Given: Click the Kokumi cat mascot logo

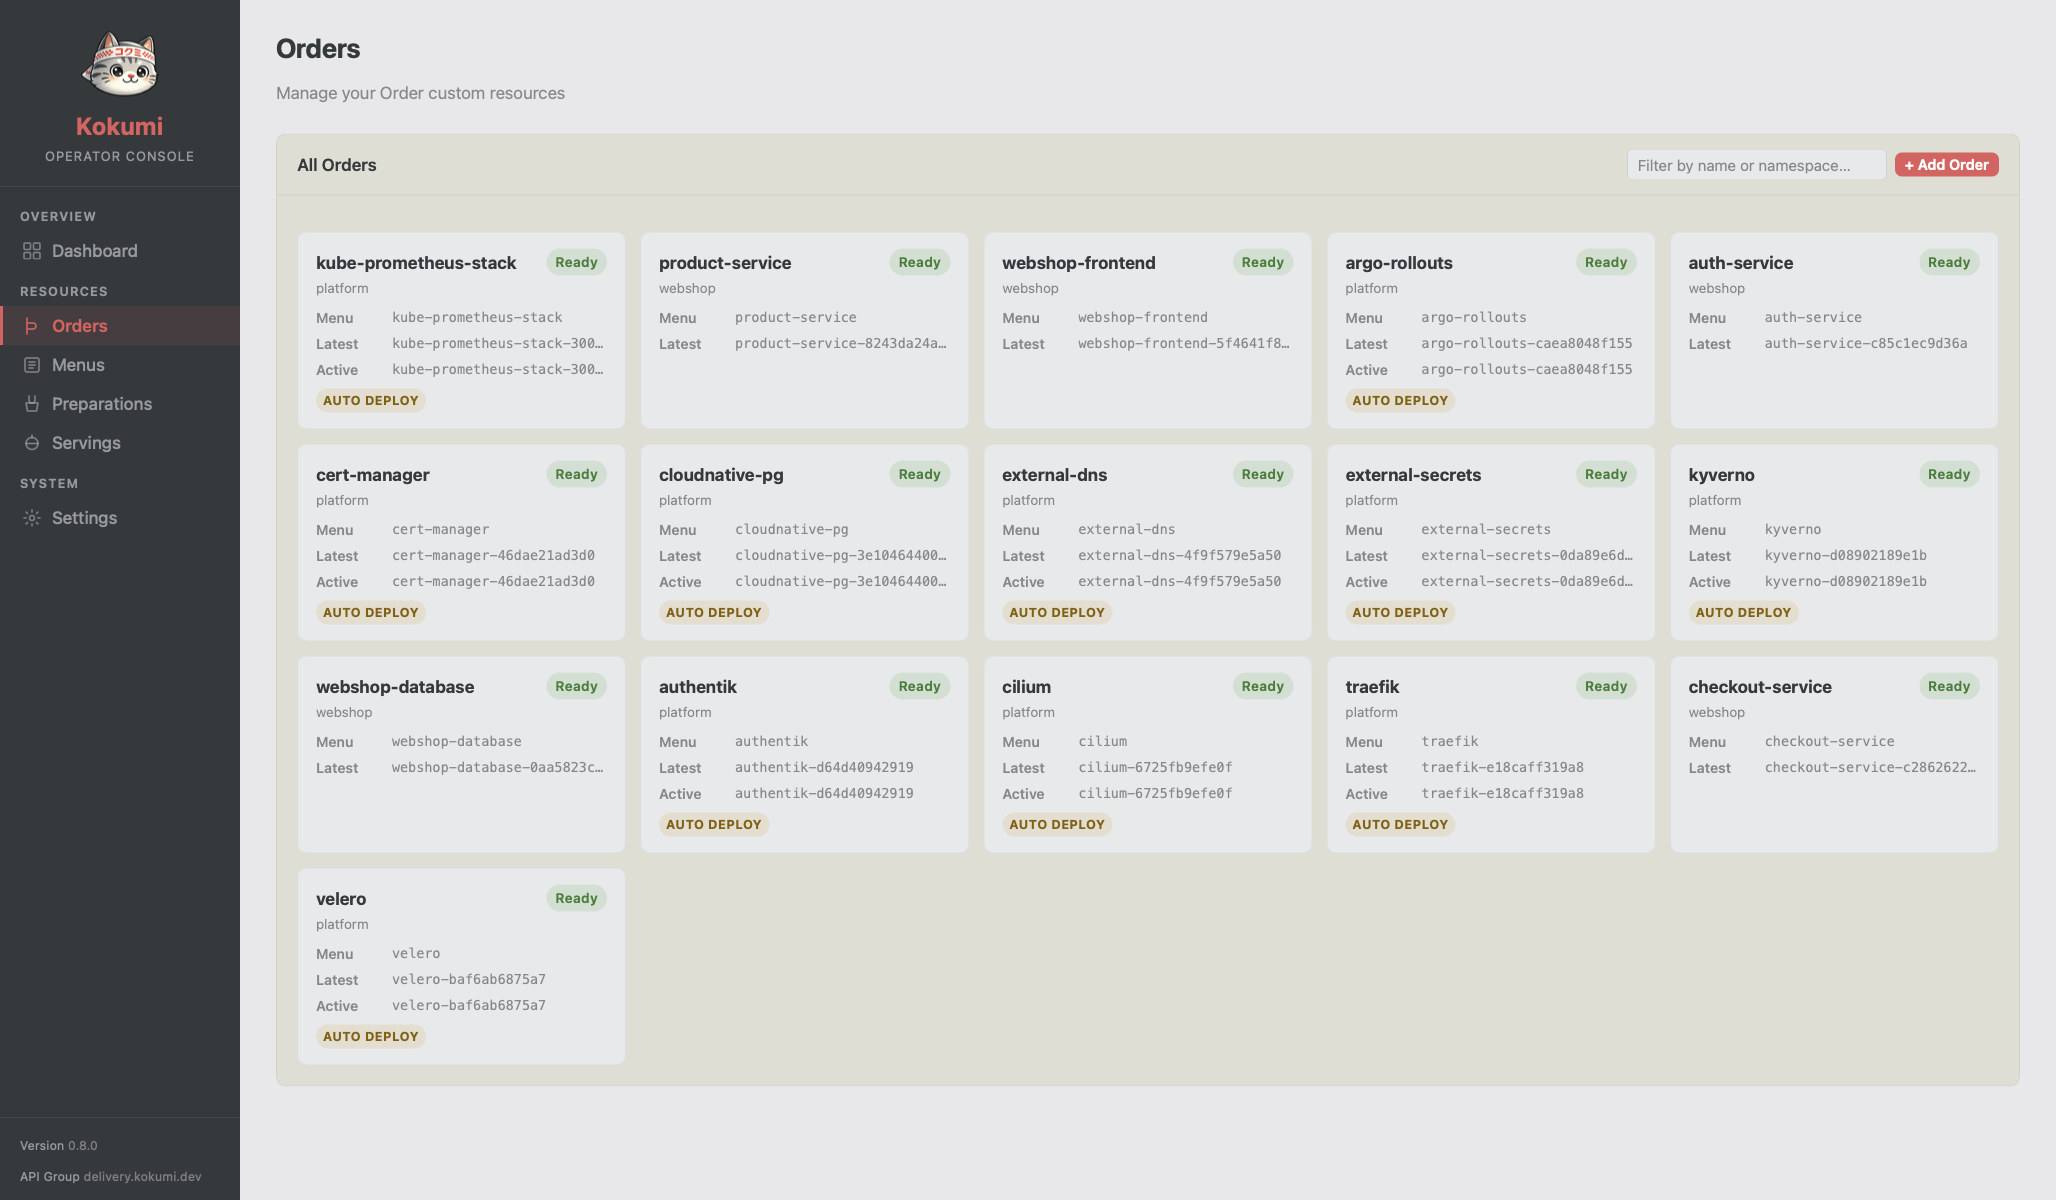Looking at the screenshot, I should (120, 66).
